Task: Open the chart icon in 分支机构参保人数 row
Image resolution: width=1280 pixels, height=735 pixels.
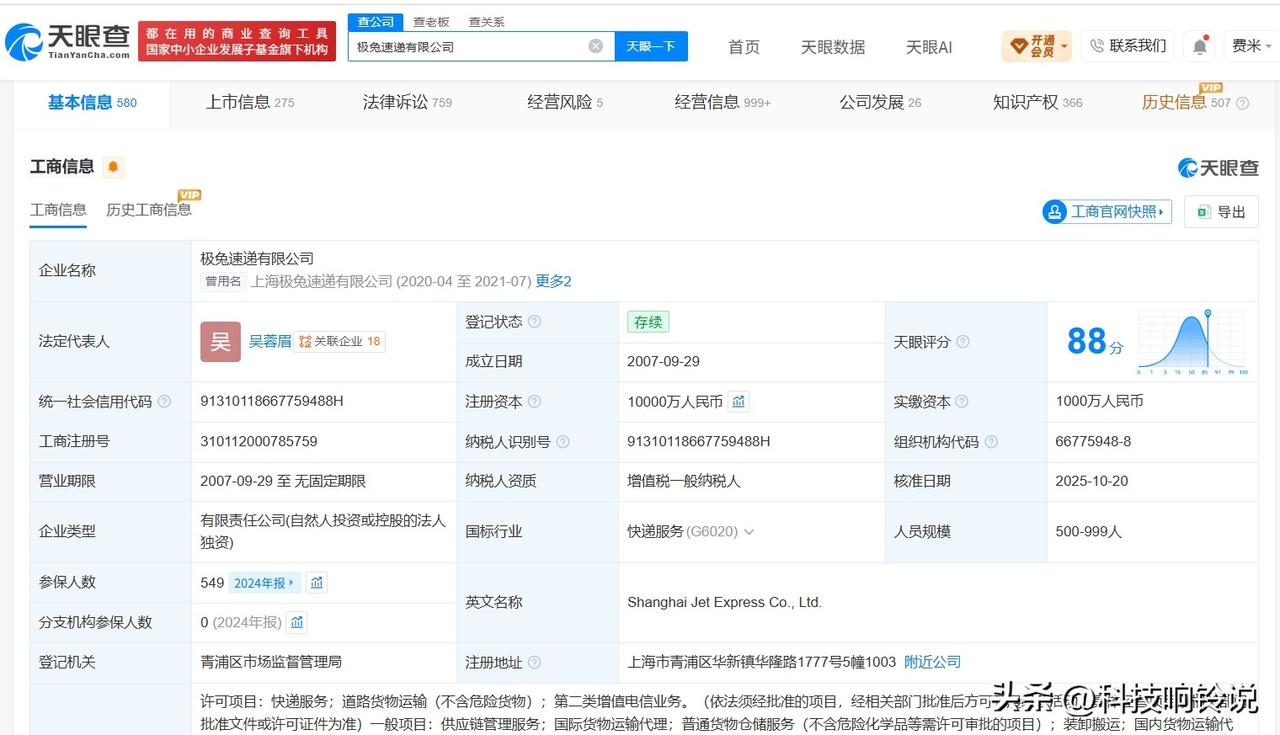Action: click(297, 622)
